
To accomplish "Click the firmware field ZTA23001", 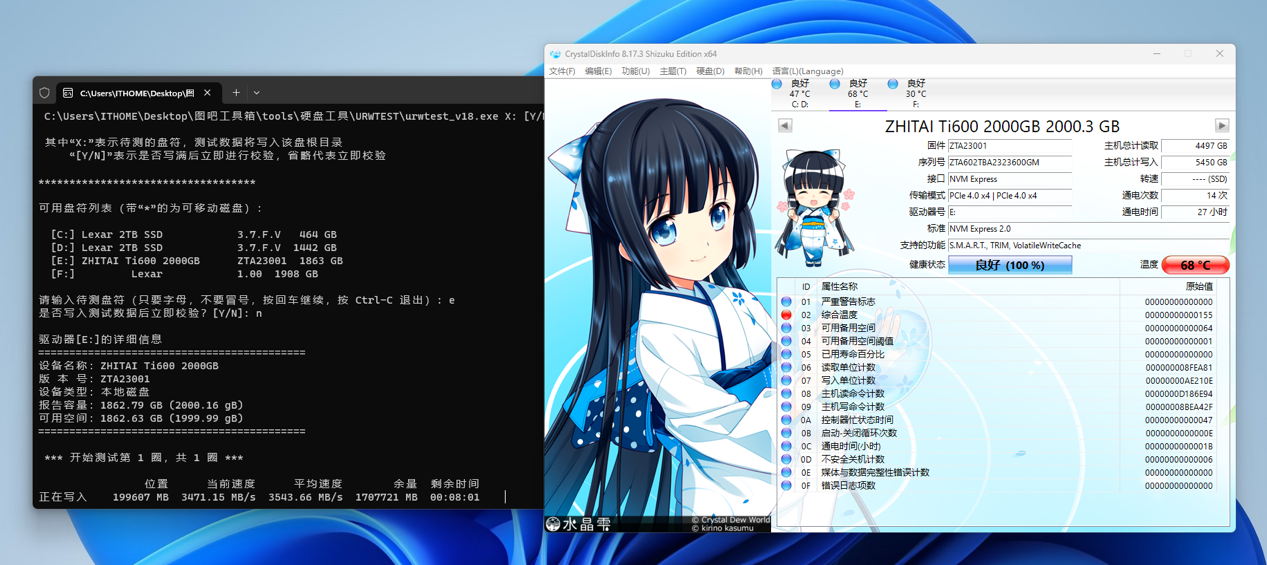I will [1008, 146].
